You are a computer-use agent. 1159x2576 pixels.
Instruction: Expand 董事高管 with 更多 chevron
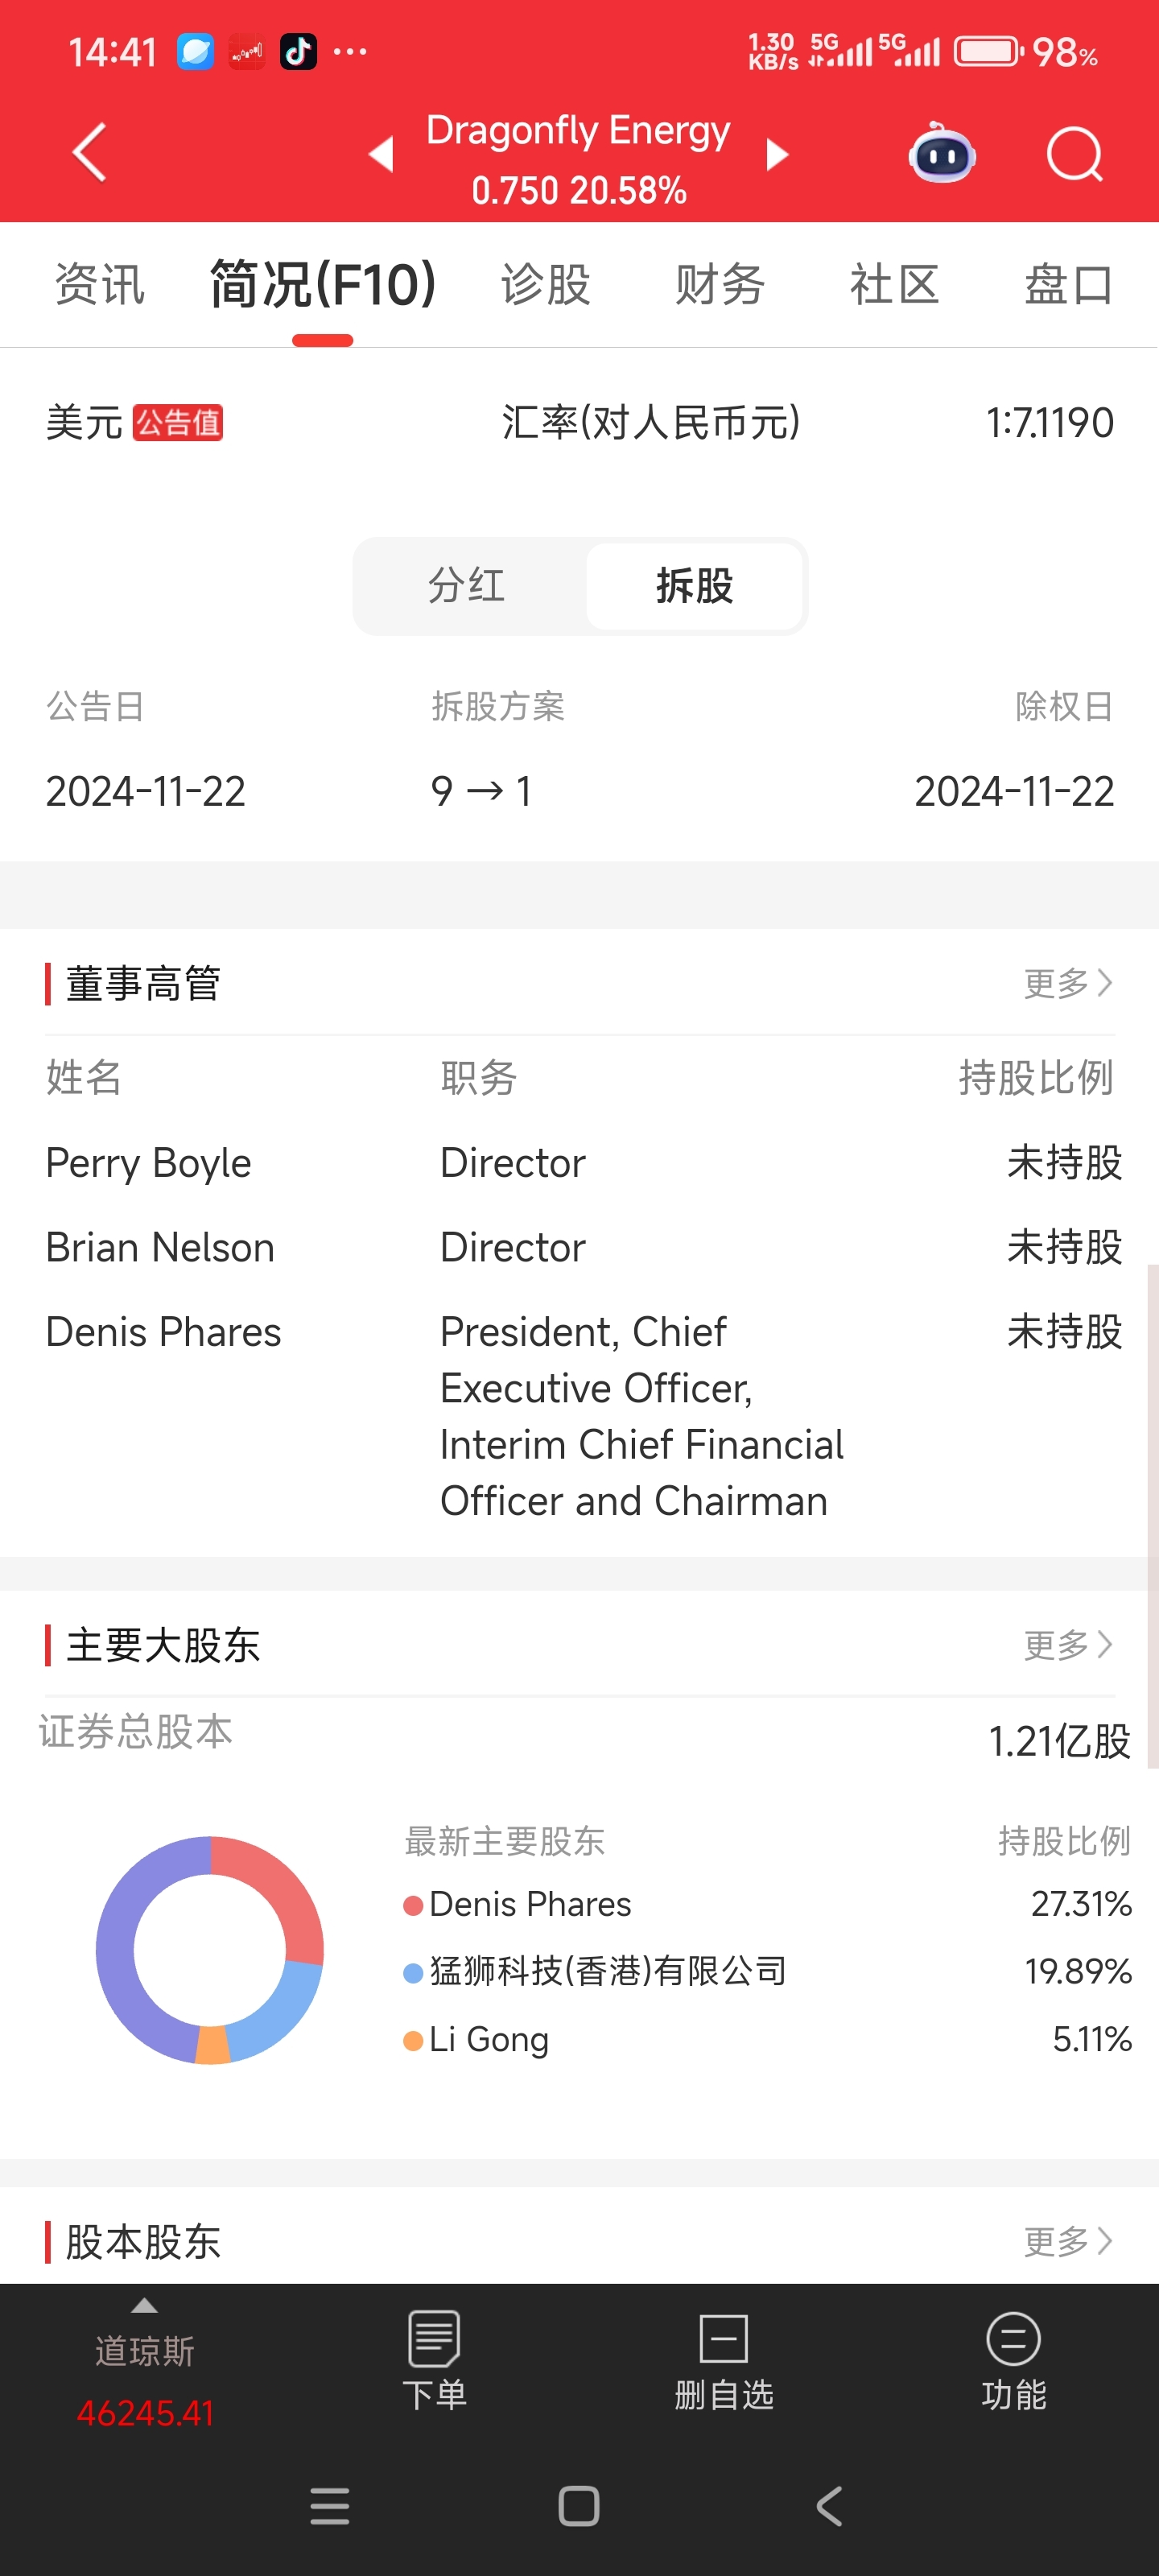tap(1068, 983)
